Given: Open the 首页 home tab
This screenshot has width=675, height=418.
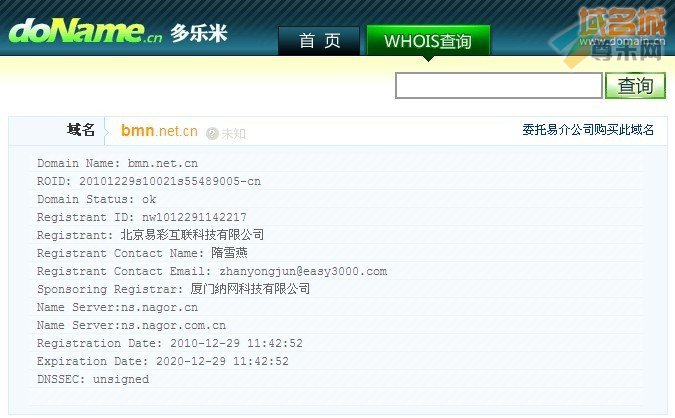Looking at the screenshot, I should click(319, 40).
